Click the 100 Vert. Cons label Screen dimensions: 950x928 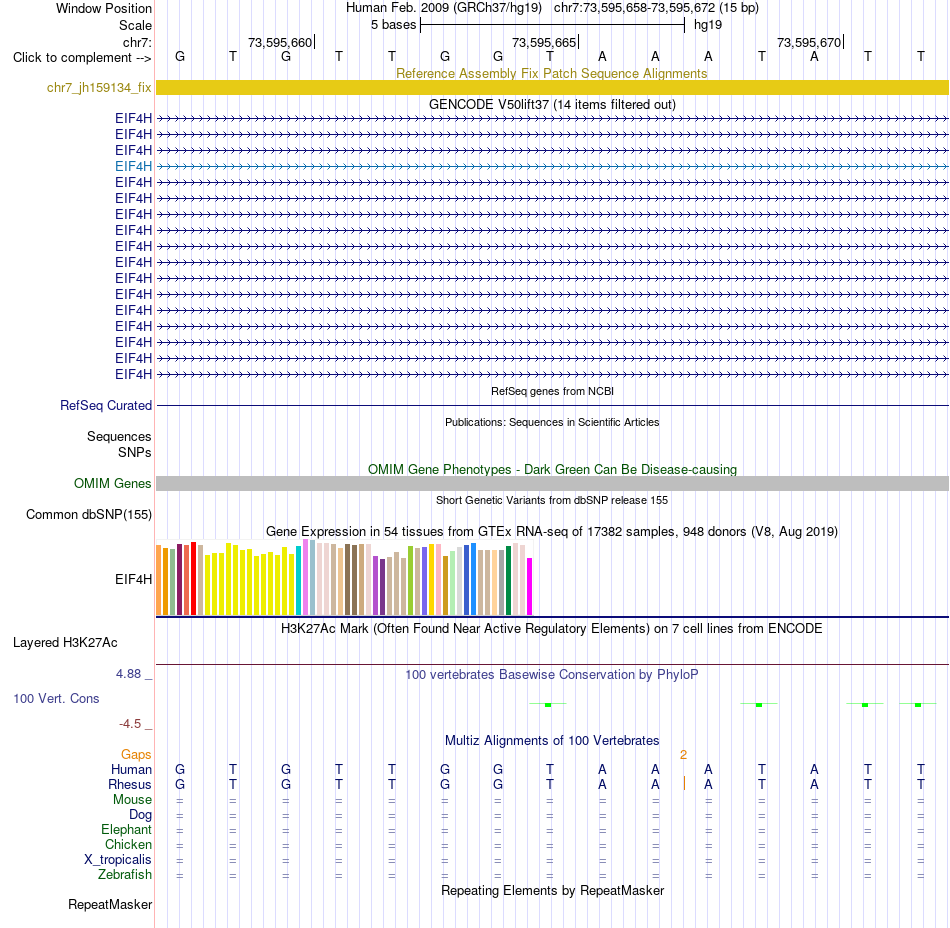[56, 698]
